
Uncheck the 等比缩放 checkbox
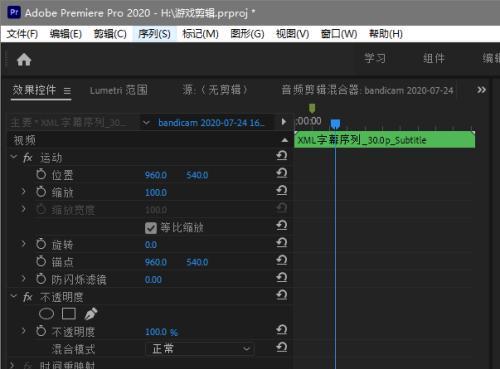click(x=151, y=228)
